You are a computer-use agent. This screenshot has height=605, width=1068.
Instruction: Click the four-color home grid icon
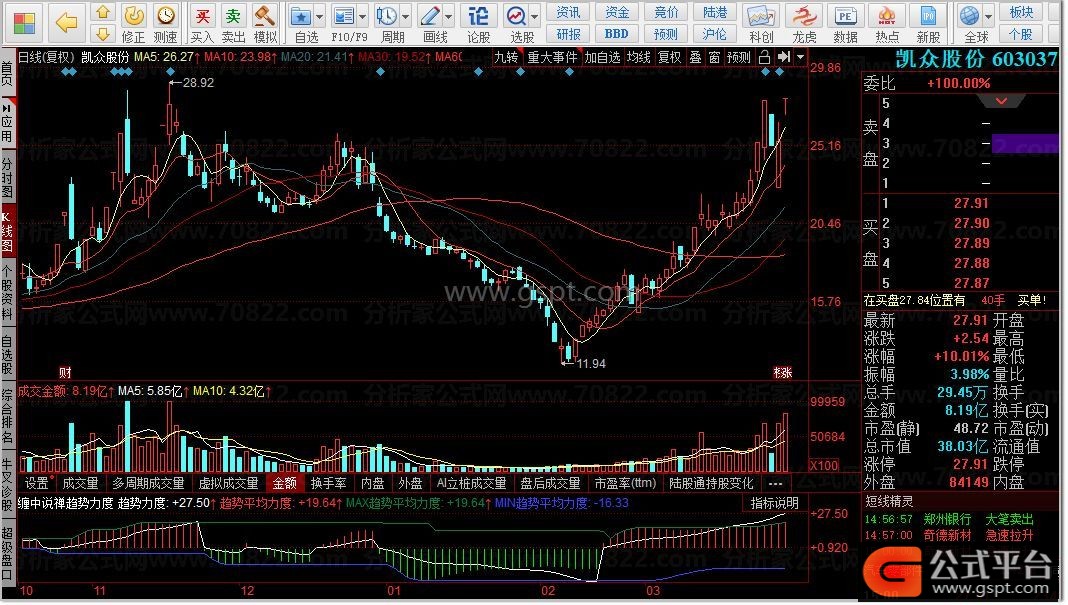(23, 22)
